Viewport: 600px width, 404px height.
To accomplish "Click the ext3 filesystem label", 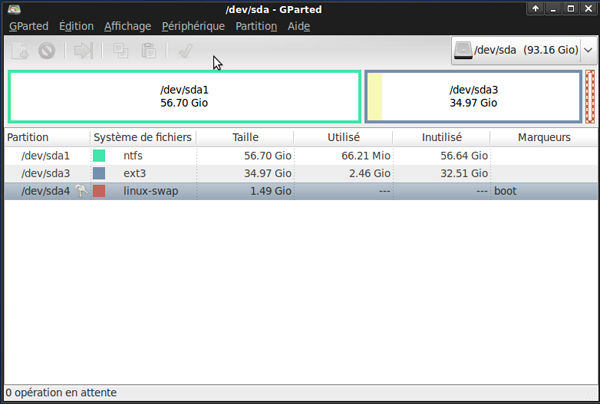I will pyautogui.click(x=134, y=173).
